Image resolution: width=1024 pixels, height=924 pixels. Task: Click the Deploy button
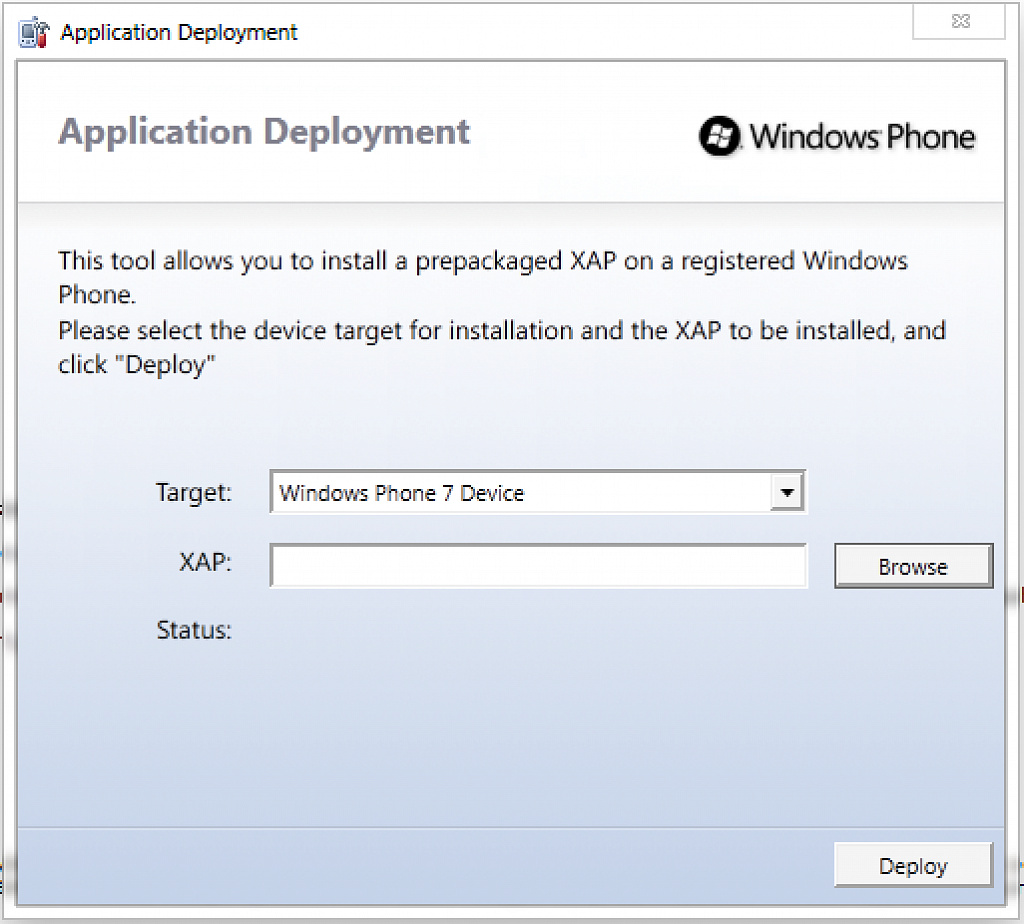pos(913,865)
